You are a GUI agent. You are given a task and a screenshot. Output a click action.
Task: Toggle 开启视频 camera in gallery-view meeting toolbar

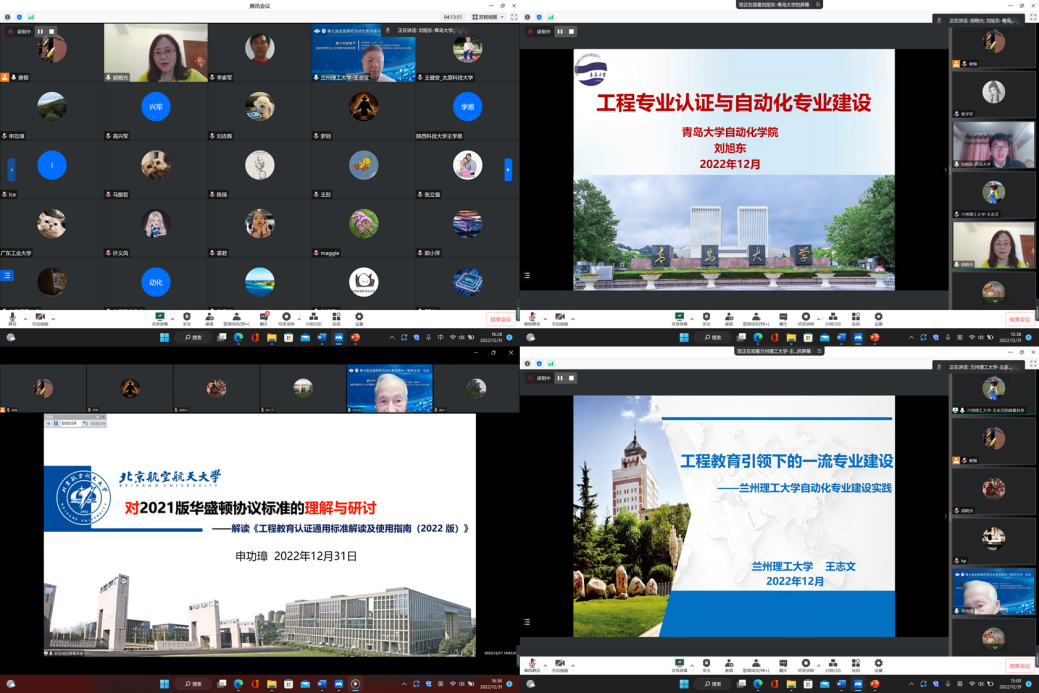tap(40, 316)
